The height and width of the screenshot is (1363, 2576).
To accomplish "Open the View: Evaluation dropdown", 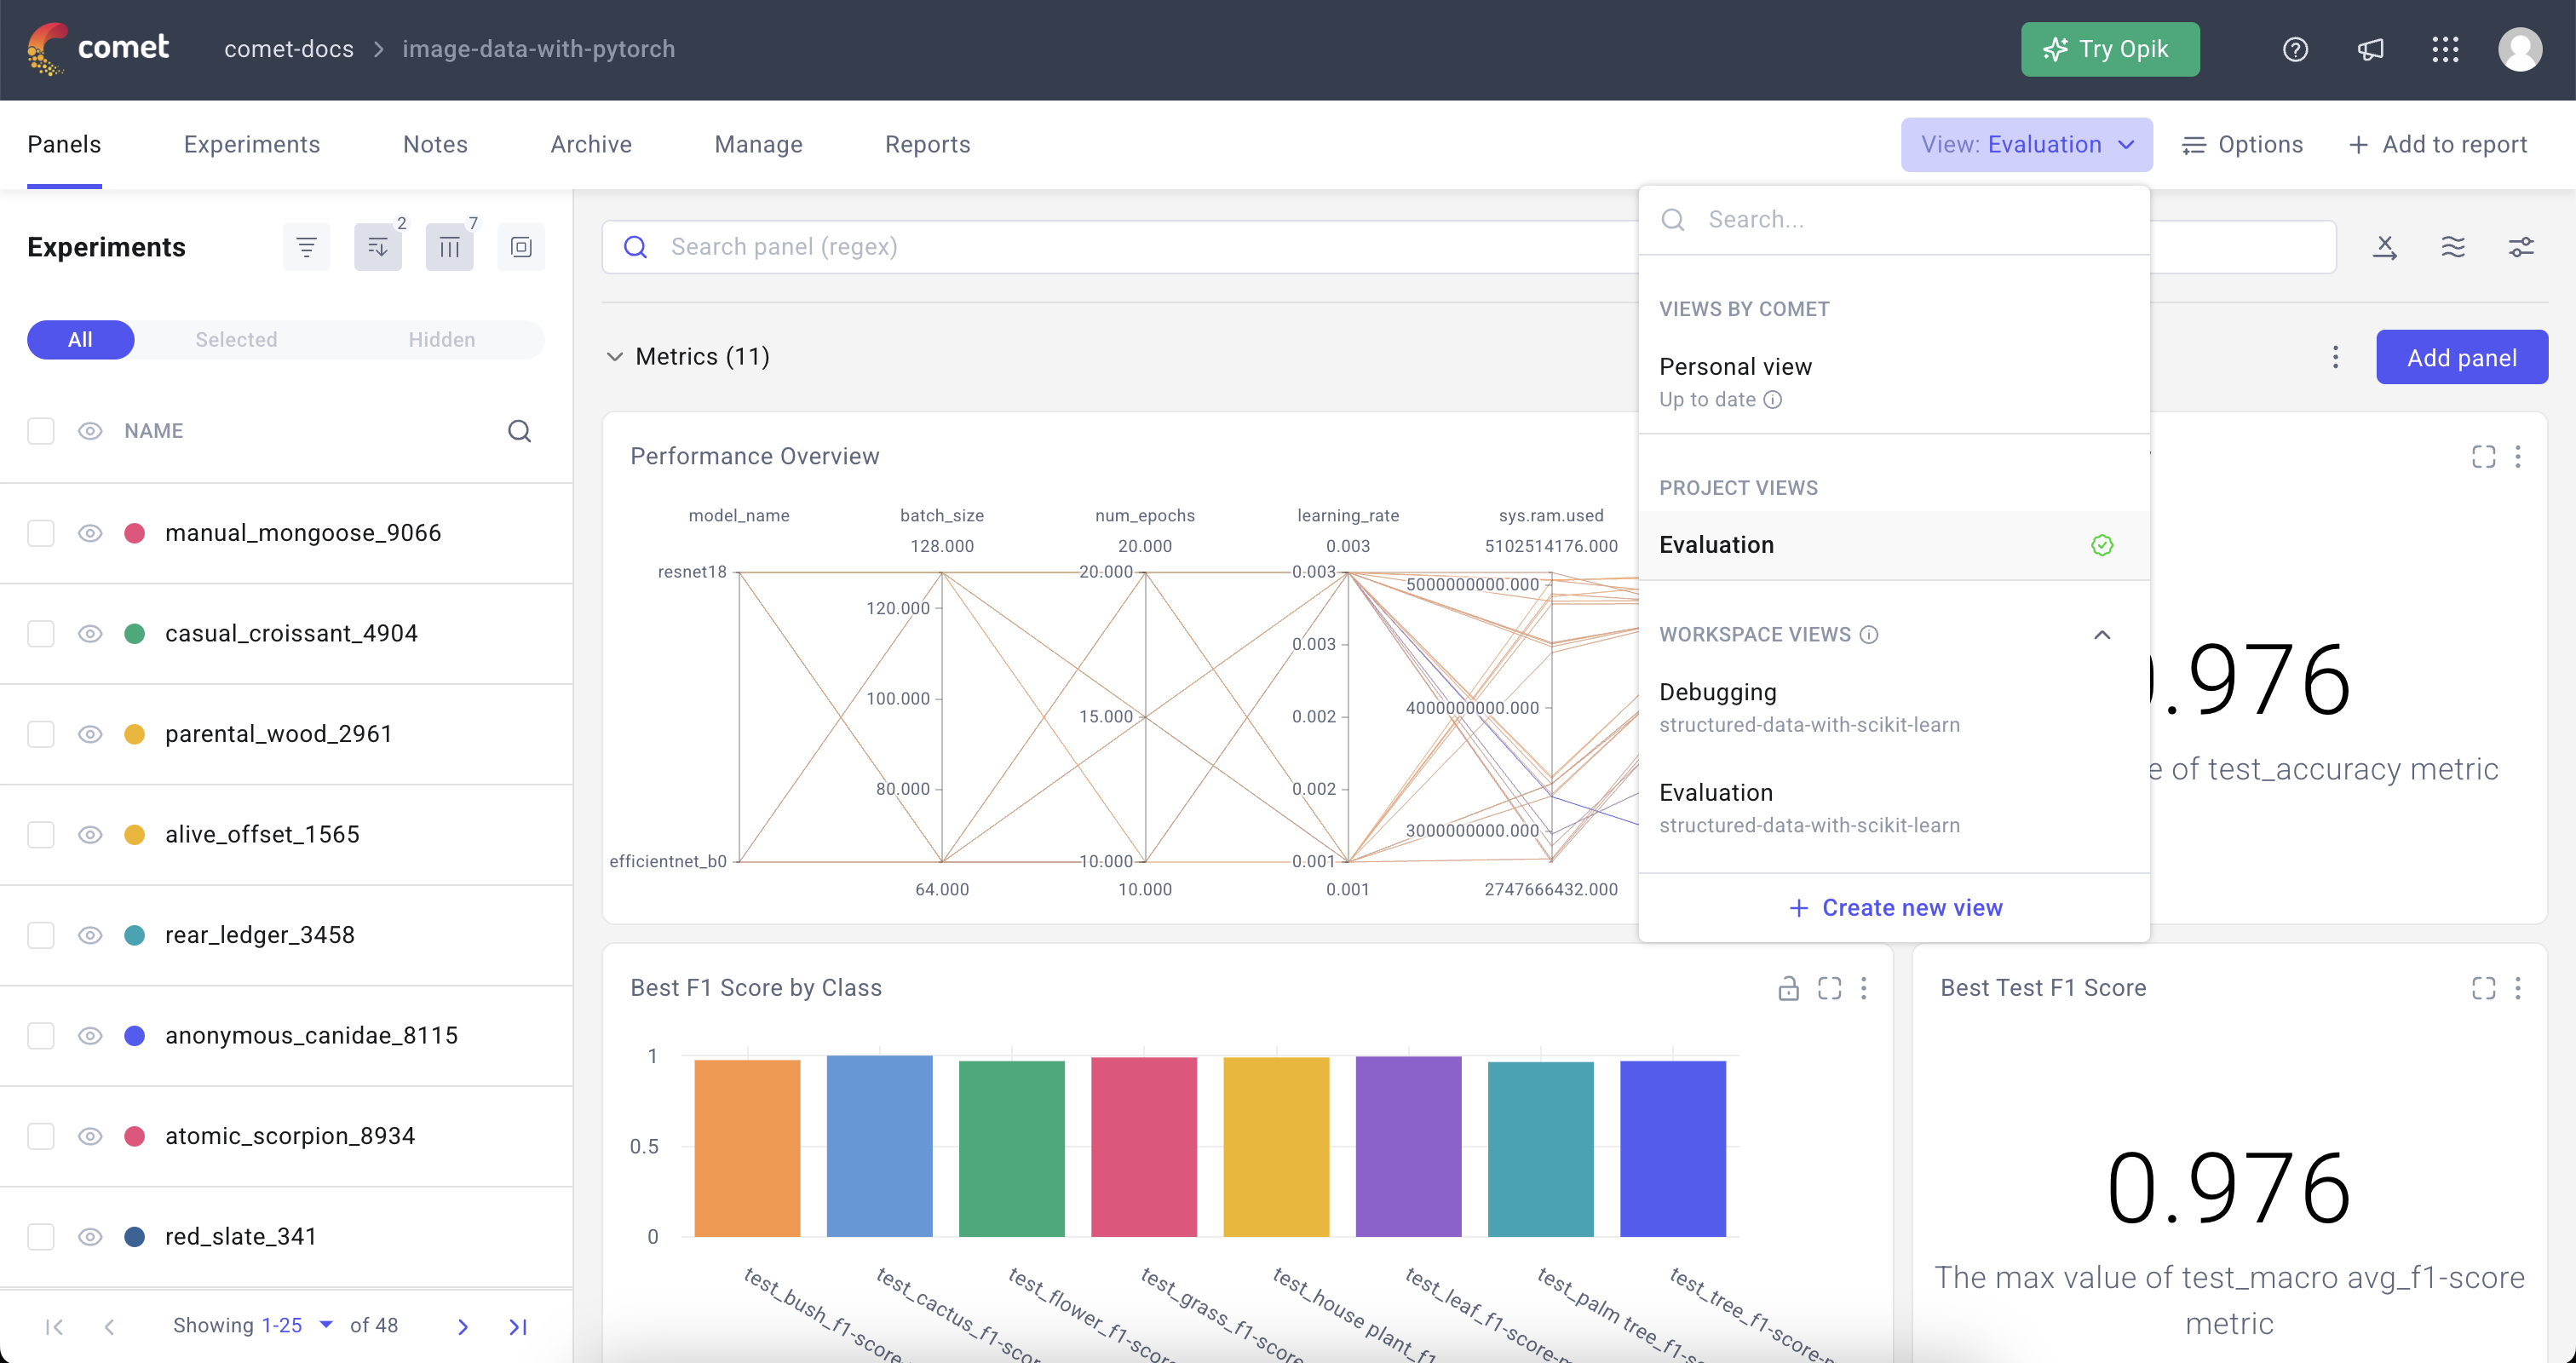I will coord(2026,144).
